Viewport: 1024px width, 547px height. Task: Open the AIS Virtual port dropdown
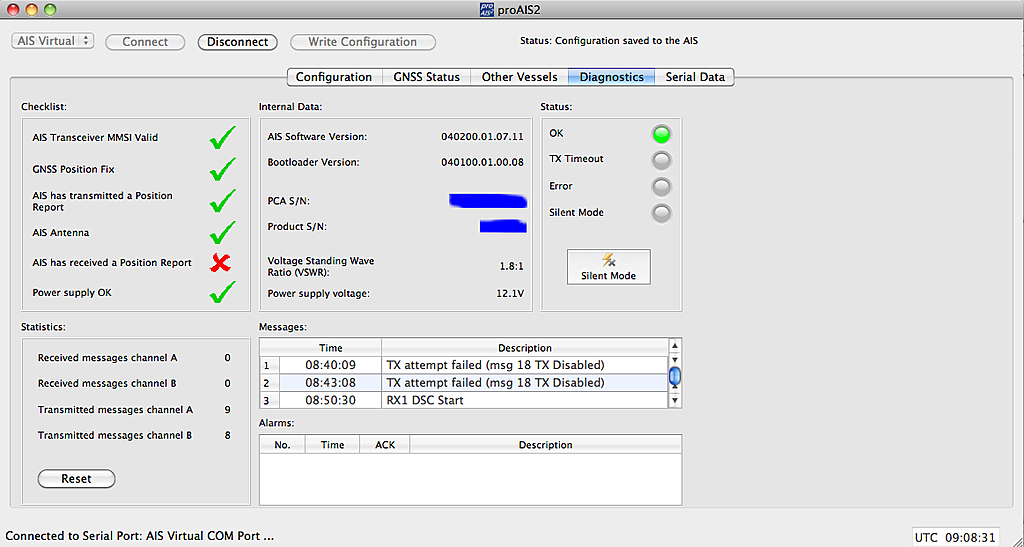tap(53, 40)
